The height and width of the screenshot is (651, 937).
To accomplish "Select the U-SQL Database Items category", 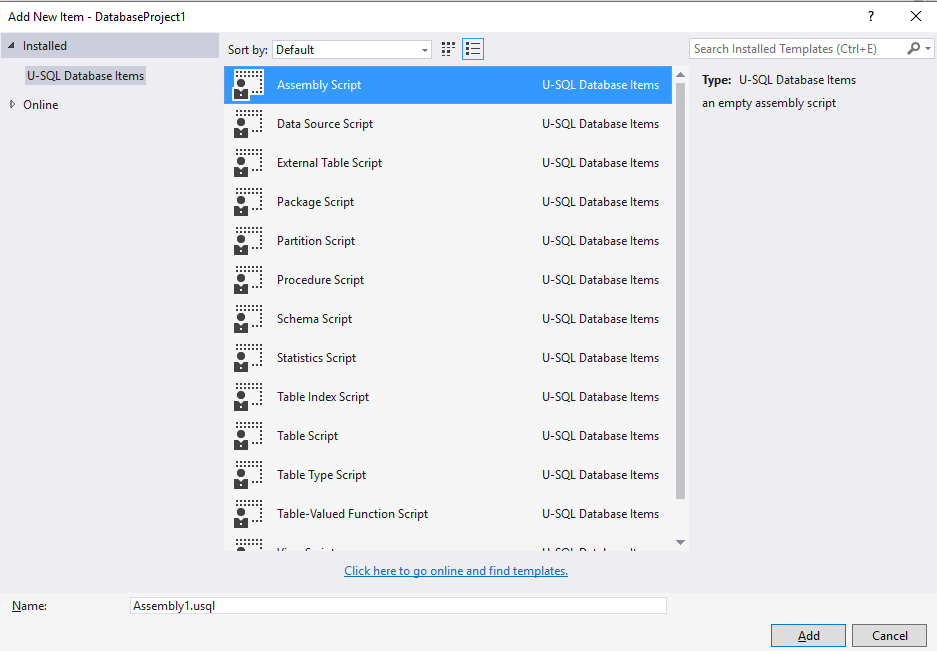I will (x=85, y=75).
